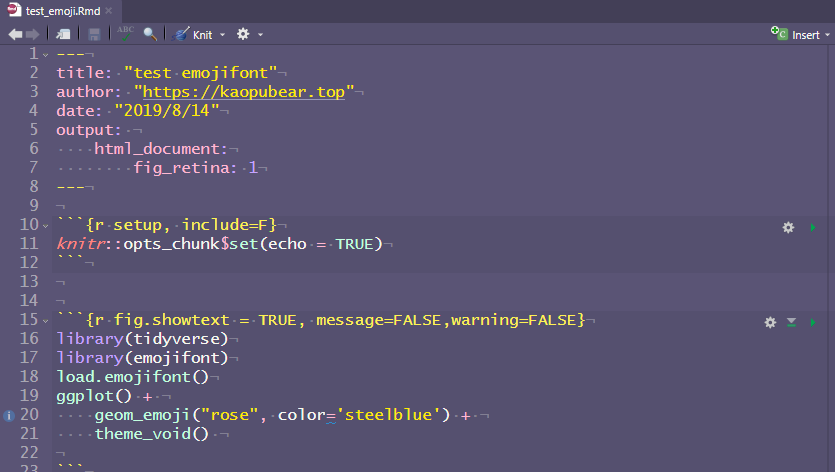Open the https://kaopubear.top author link
Viewport: 835px width, 472px height.
coord(244,92)
